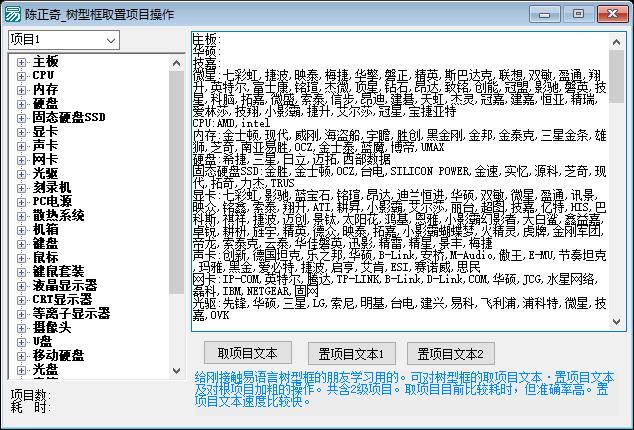
Task: Expand the U盘 tree node
Action: coord(21,342)
